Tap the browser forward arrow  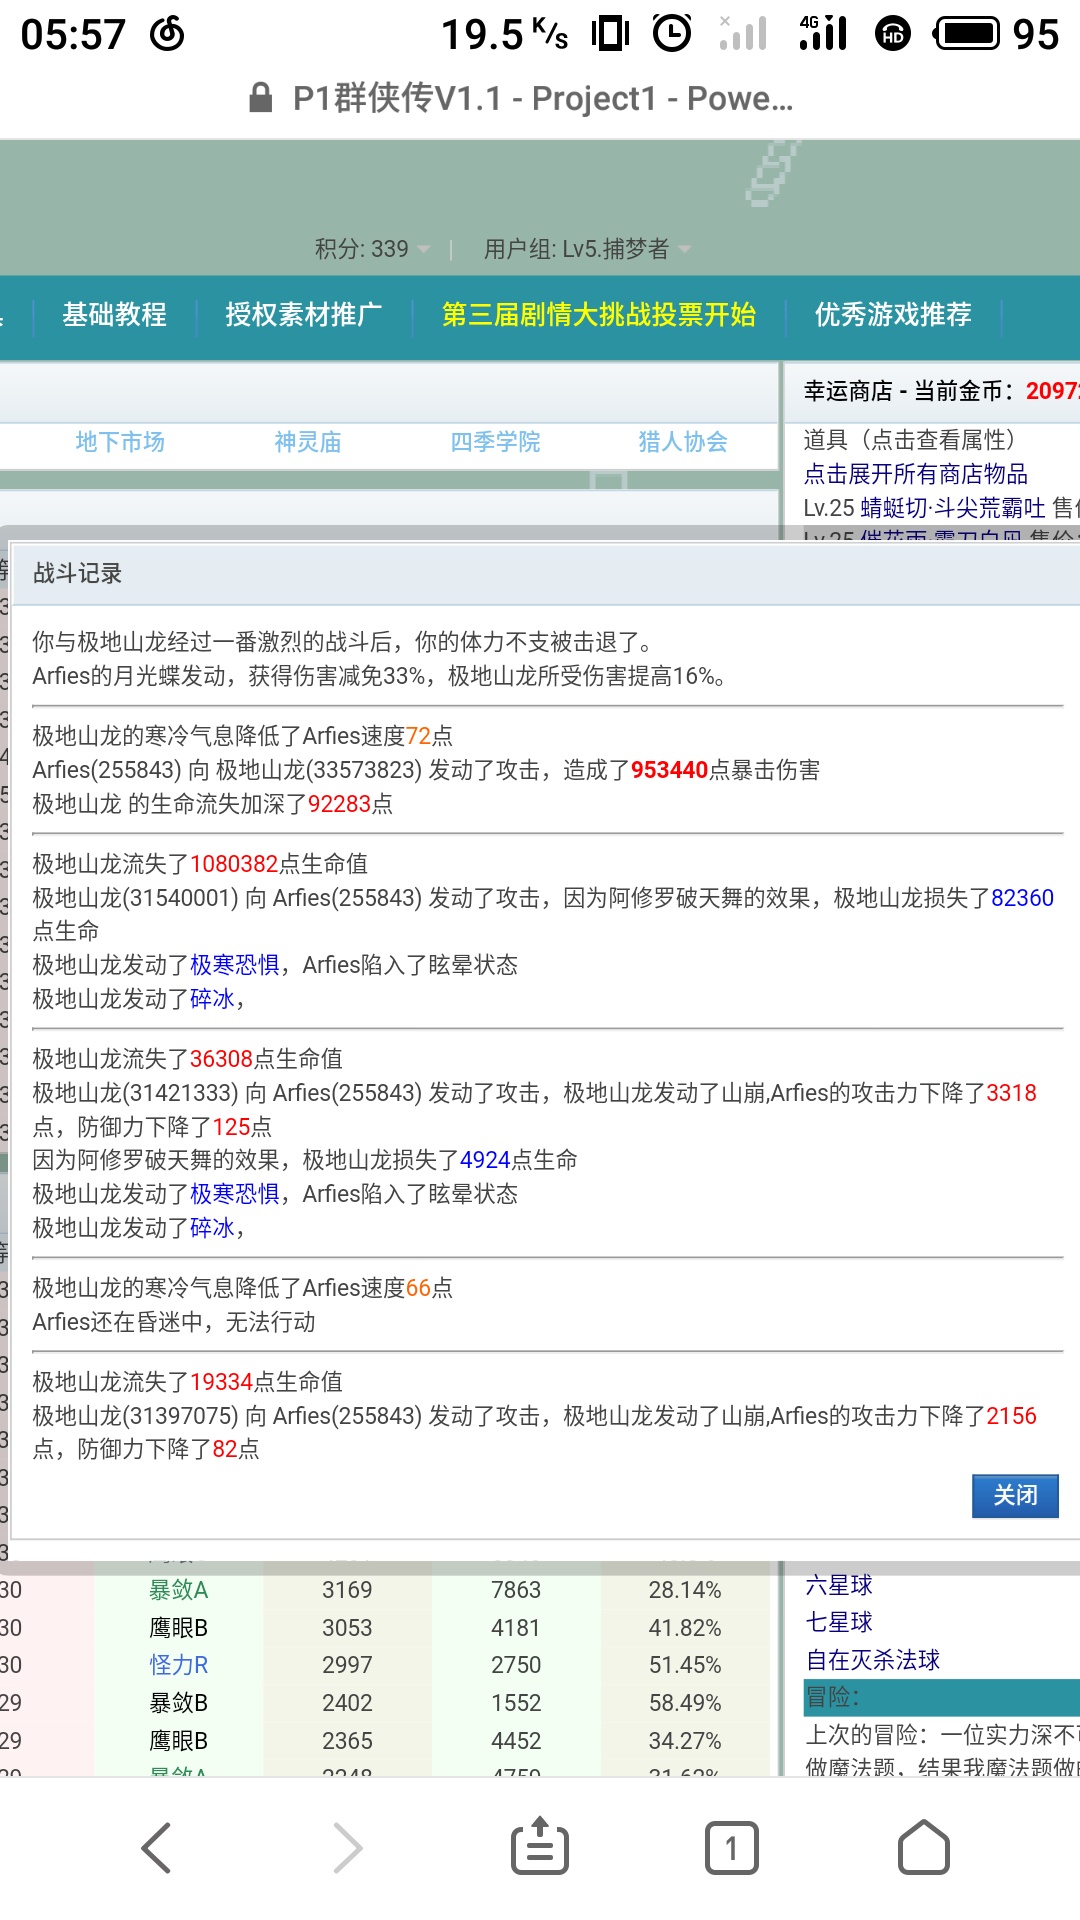(x=347, y=1847)
